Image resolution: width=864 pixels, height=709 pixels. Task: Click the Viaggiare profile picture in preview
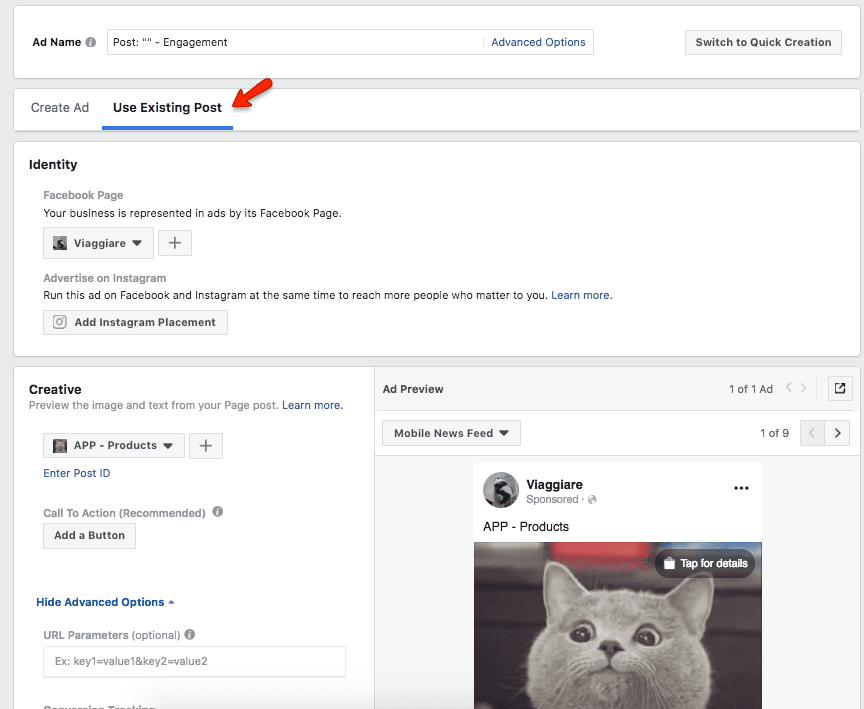pos(501,490)
